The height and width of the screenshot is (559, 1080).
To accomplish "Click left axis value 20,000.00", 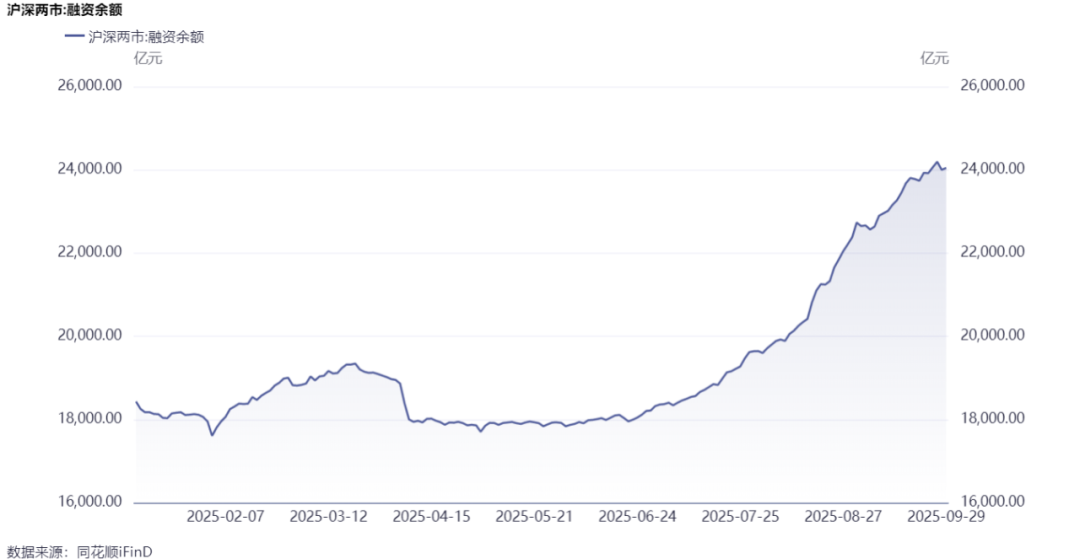I will (x=92, y=336).
